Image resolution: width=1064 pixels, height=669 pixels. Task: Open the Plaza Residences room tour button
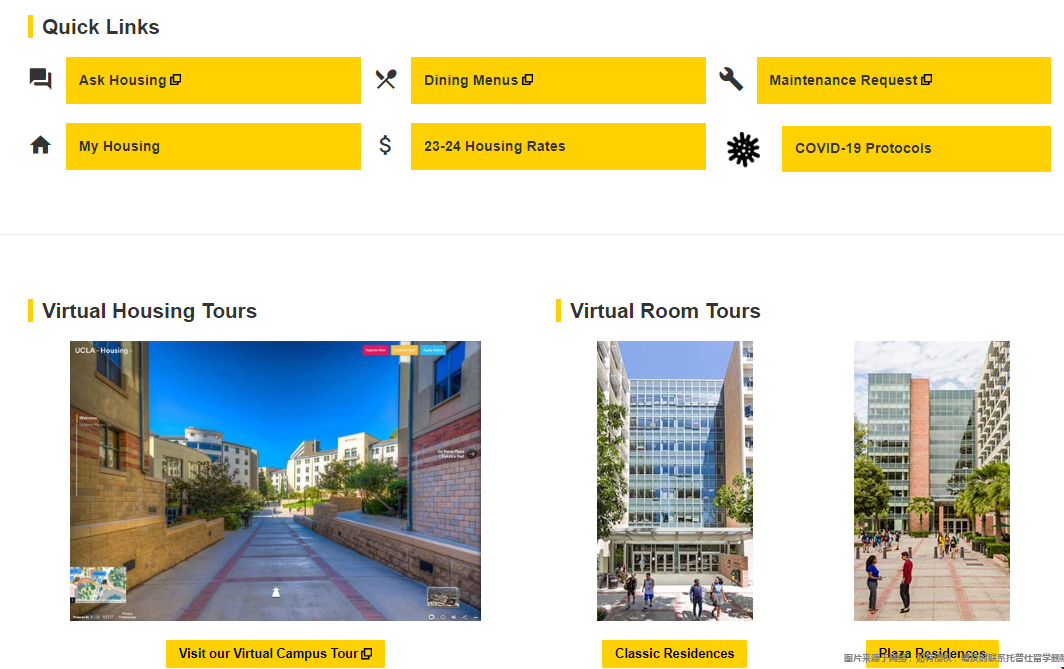[932, 653]
